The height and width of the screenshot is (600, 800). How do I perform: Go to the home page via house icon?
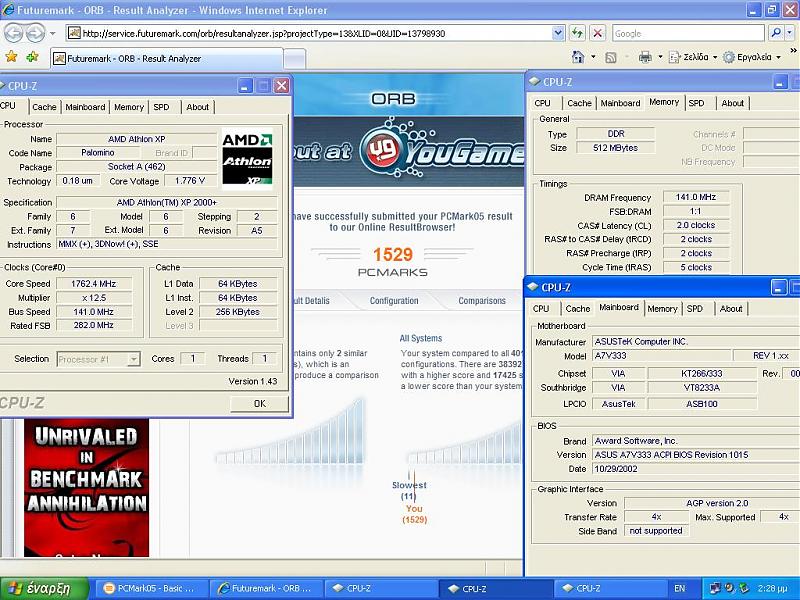pos(578,57)
